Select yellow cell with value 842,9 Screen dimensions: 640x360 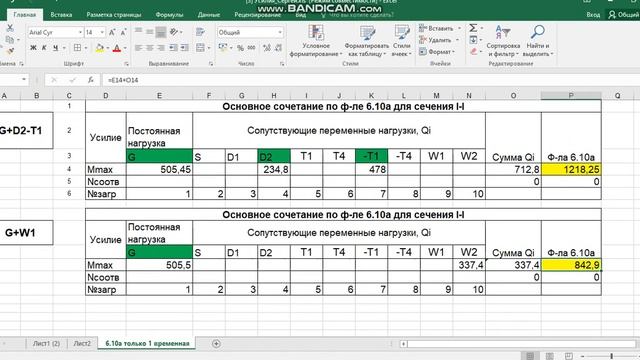tap(571, 265)
